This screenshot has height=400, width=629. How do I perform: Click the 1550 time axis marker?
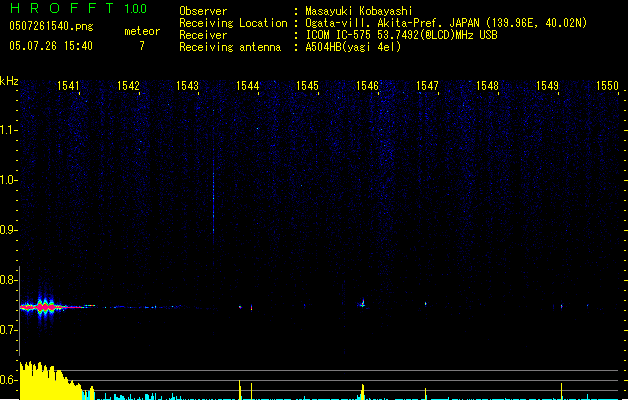(607, 86)
